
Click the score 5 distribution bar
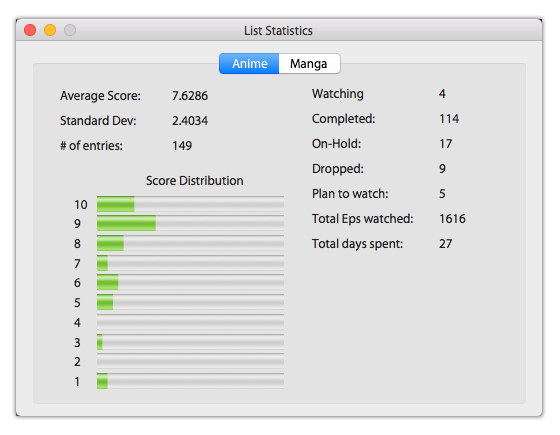[190, 302]
